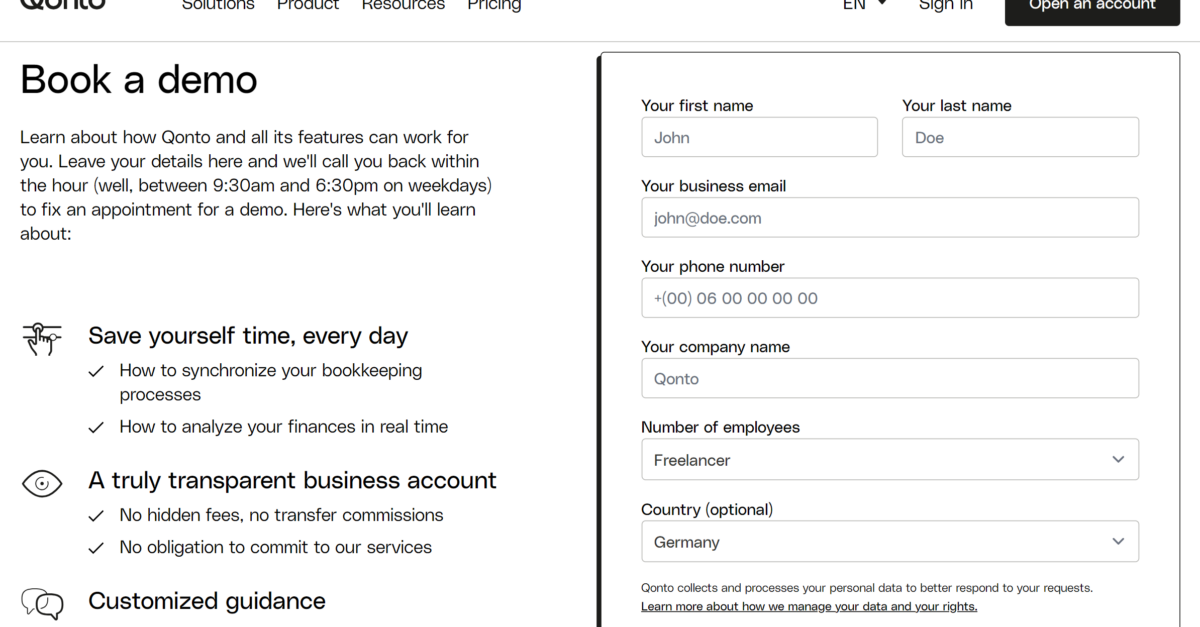Click checkmark next to No obligation to commit
The image size is (1200, 627).
coord(96,548)
